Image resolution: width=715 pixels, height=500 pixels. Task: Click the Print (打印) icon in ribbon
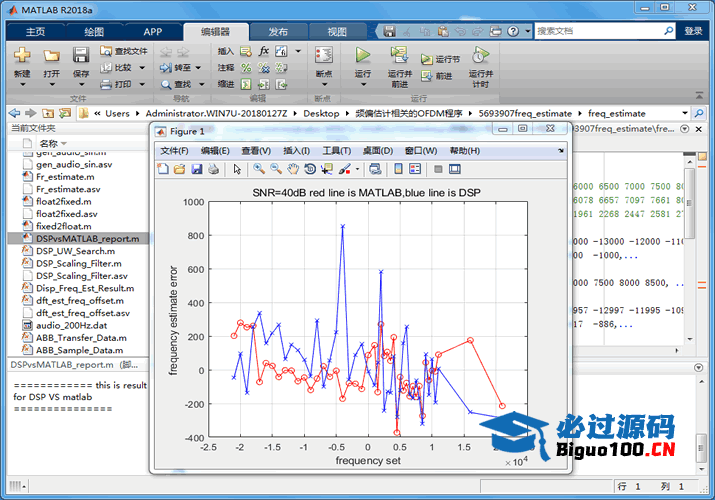[x=106, y=84]
